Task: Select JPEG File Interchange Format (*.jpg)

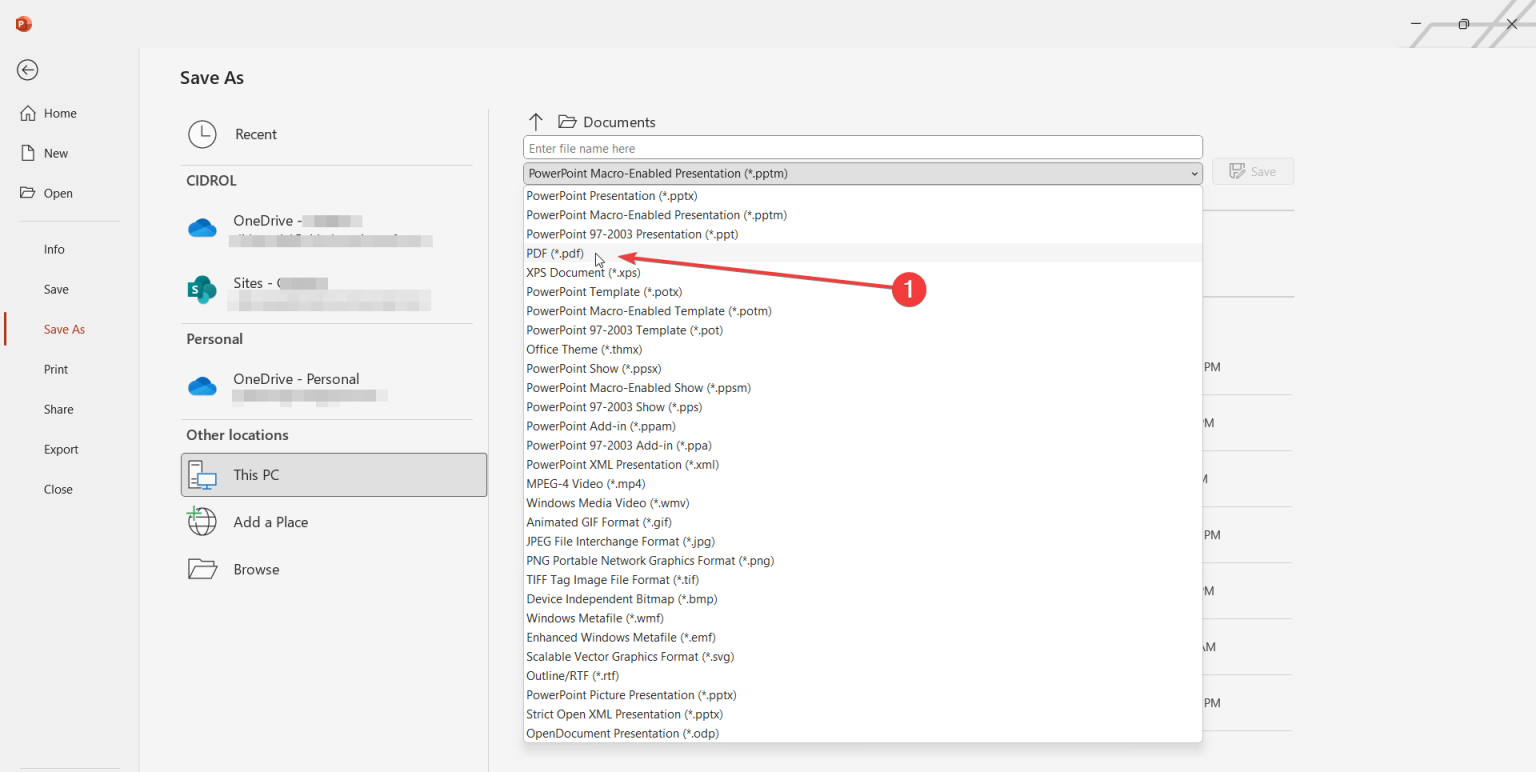Action: coord(862,541)
